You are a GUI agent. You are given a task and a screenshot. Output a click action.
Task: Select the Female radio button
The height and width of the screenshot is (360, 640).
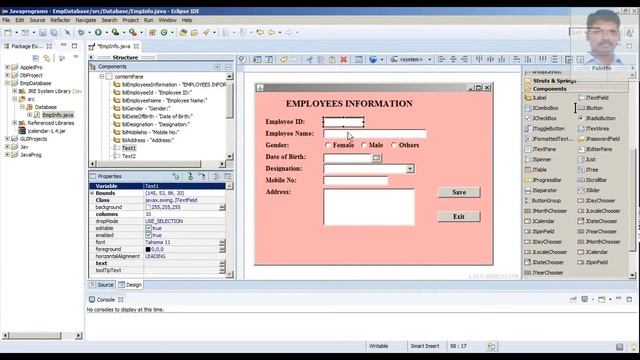(328, 145)
